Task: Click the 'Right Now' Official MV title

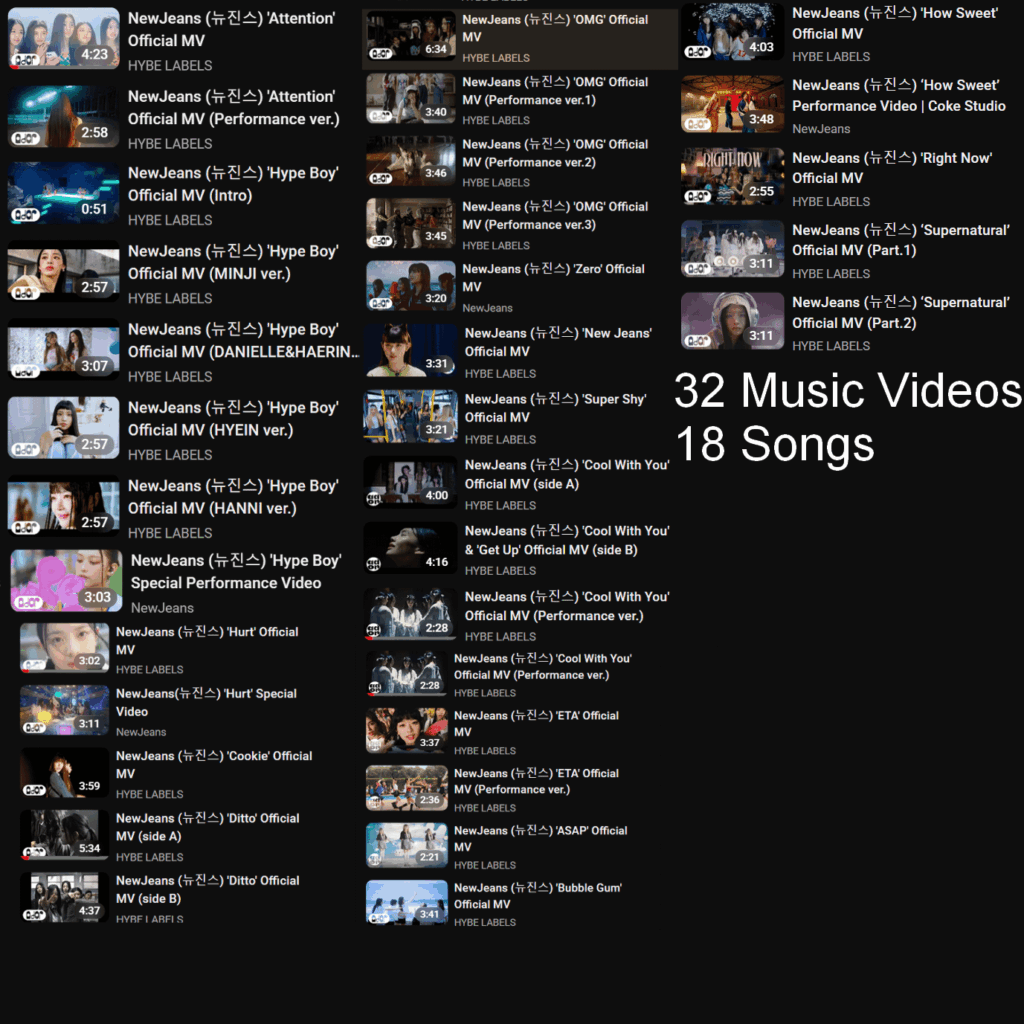Action: pos(892,168)
